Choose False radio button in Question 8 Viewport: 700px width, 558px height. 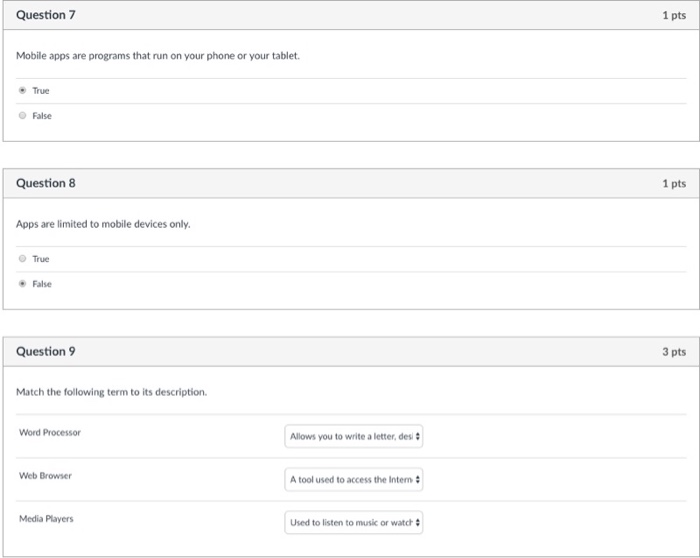click(x=22, y=284)
